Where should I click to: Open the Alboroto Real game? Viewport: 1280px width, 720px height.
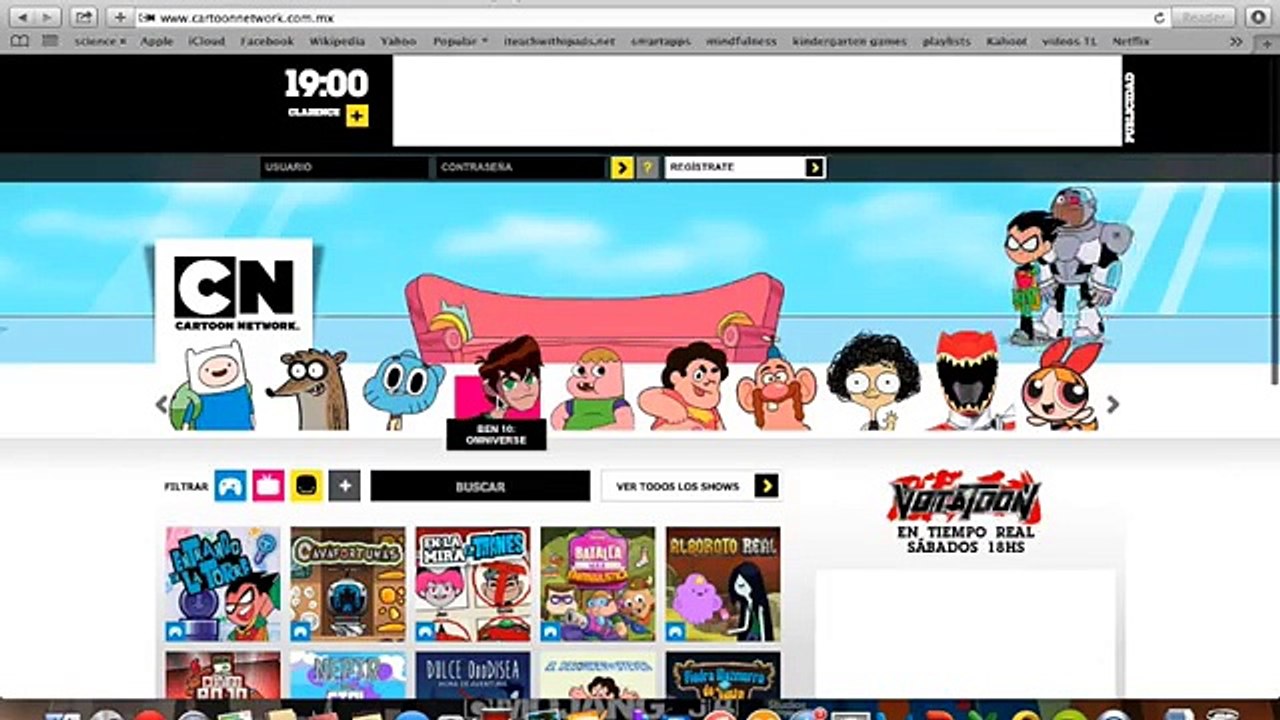(723, 584)
